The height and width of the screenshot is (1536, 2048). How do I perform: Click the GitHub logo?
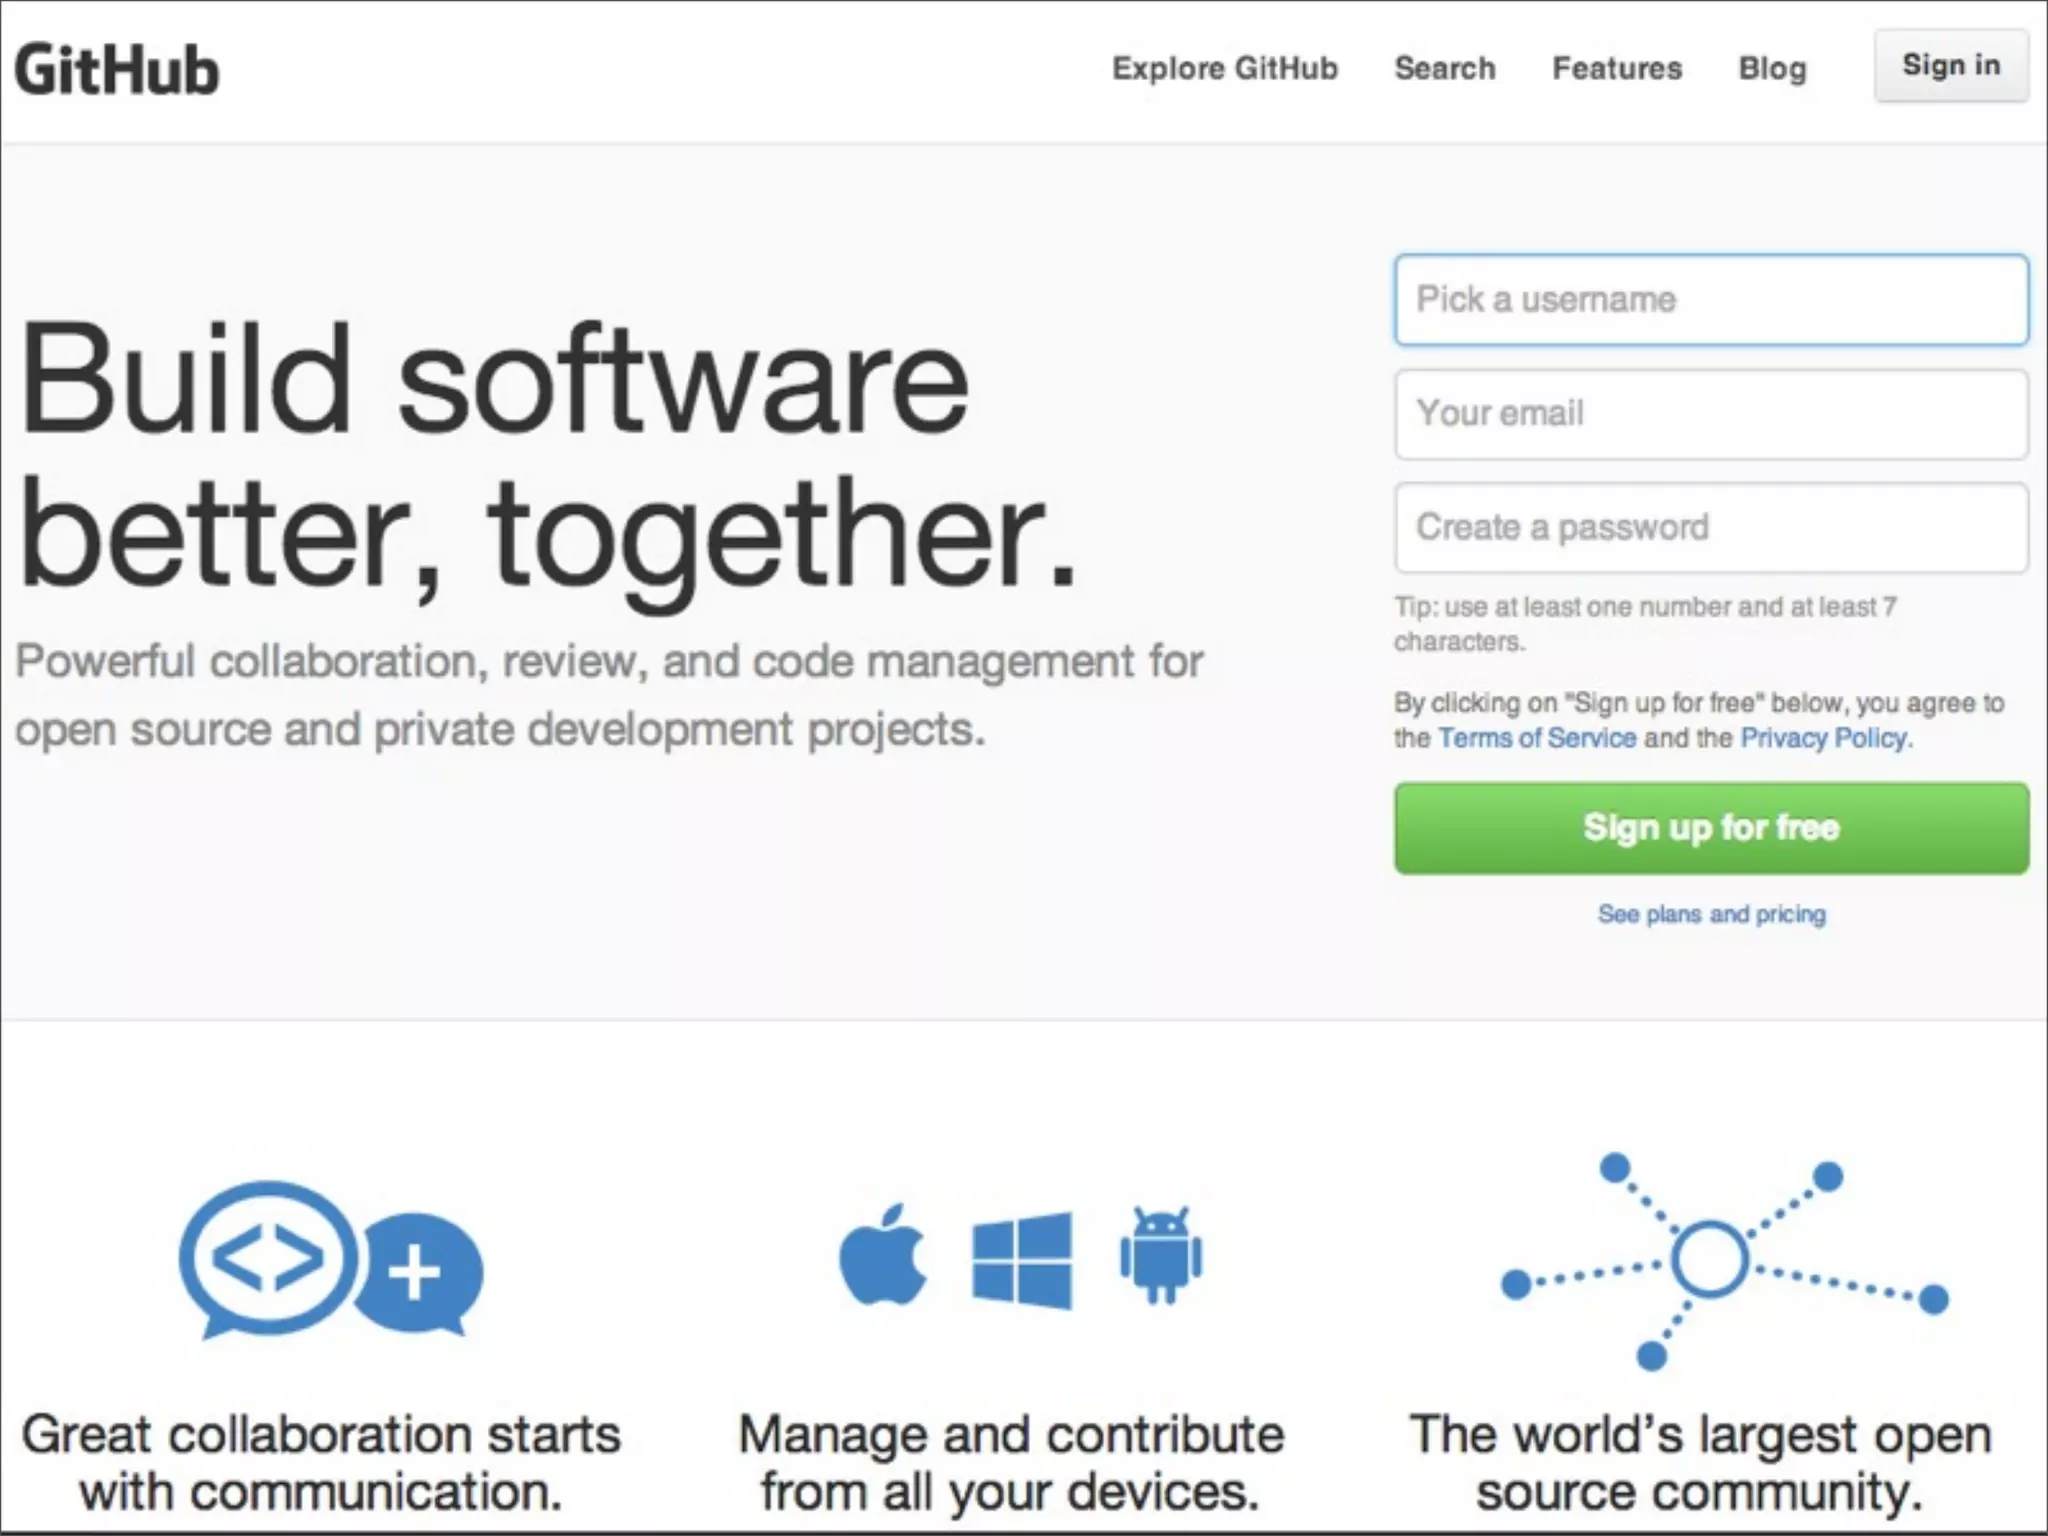coord(117,70)
